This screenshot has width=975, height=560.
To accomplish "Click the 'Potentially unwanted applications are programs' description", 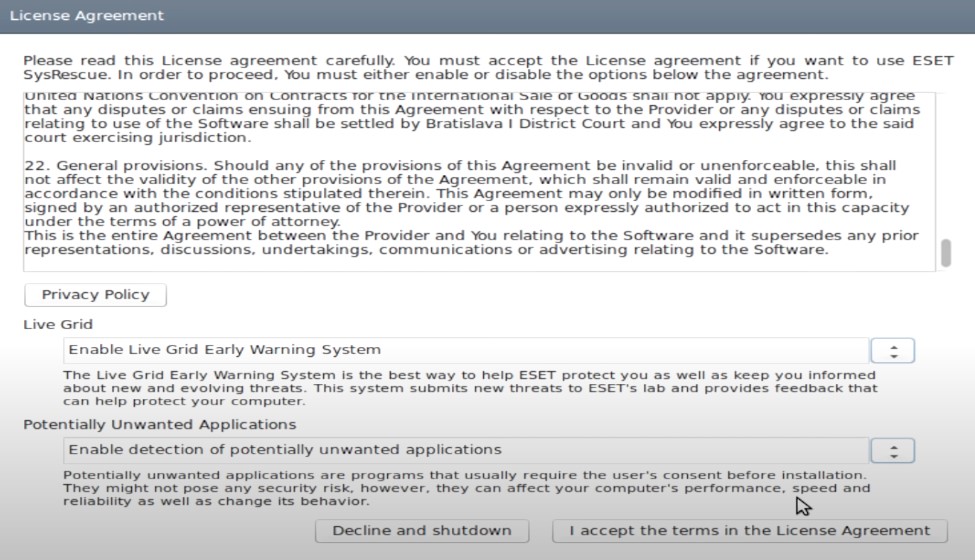I will (466, 489).
